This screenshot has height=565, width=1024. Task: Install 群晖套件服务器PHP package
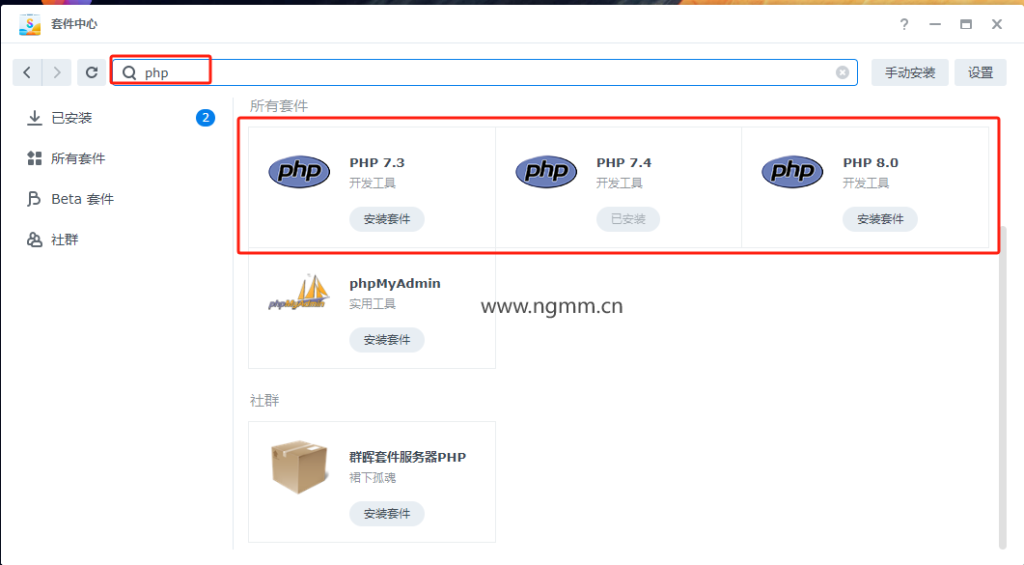click(x=387, y=513)
